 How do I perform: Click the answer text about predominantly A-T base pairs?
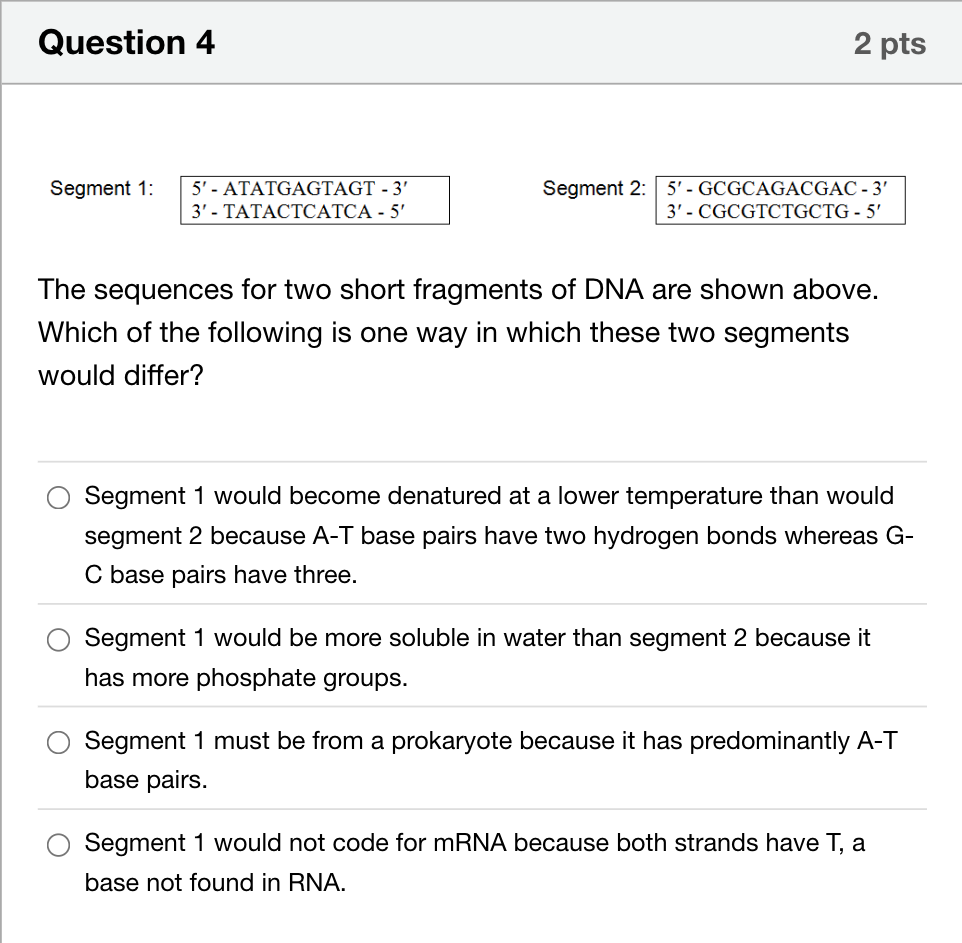click(x=491, y=760)
